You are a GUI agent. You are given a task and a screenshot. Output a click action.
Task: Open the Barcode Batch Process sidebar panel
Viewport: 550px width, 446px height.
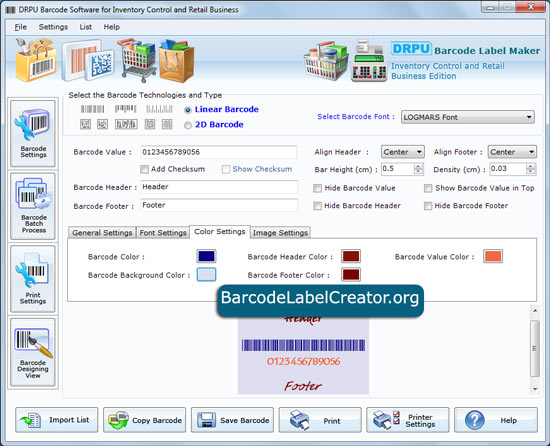33,206
